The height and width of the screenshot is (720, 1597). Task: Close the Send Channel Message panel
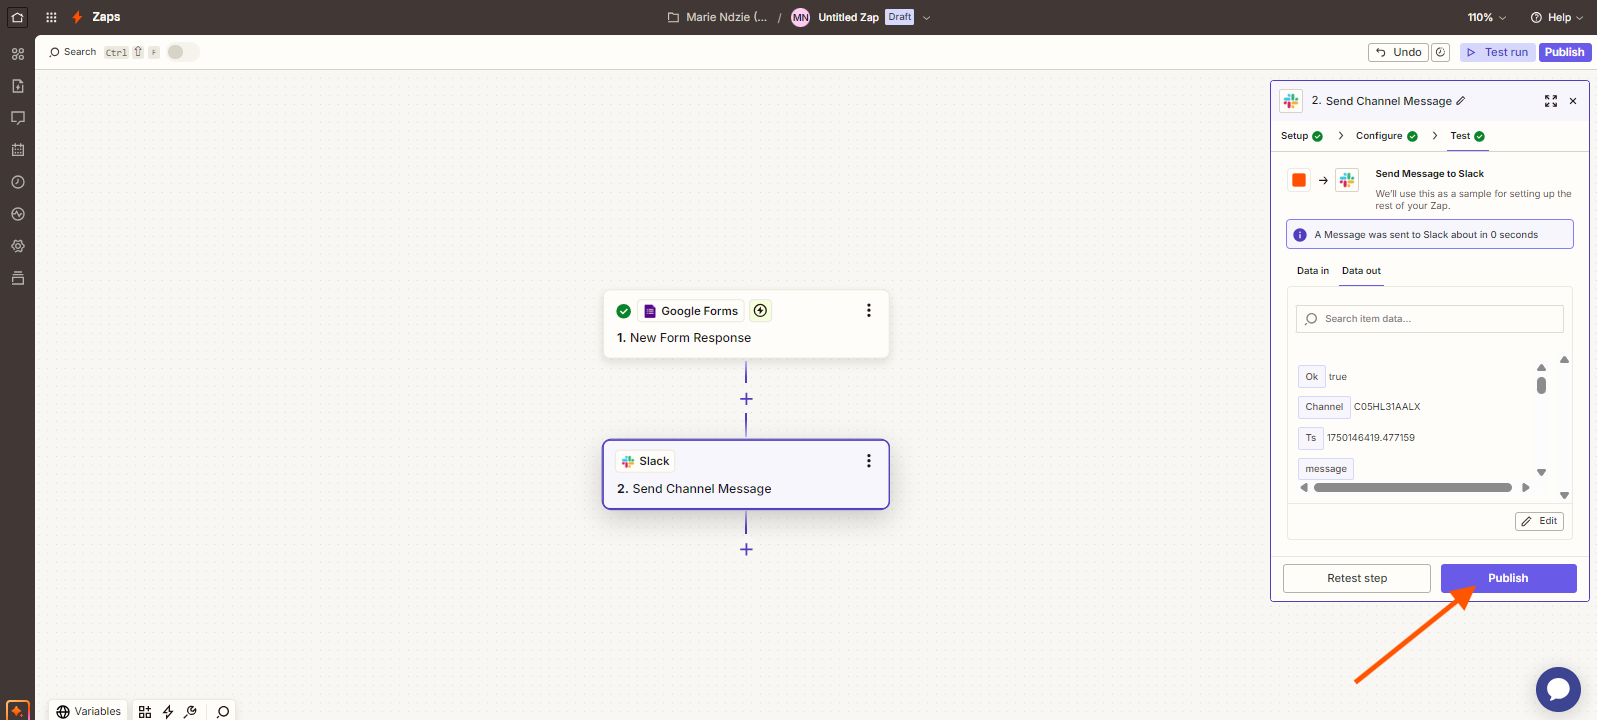tap(1573, 101)
